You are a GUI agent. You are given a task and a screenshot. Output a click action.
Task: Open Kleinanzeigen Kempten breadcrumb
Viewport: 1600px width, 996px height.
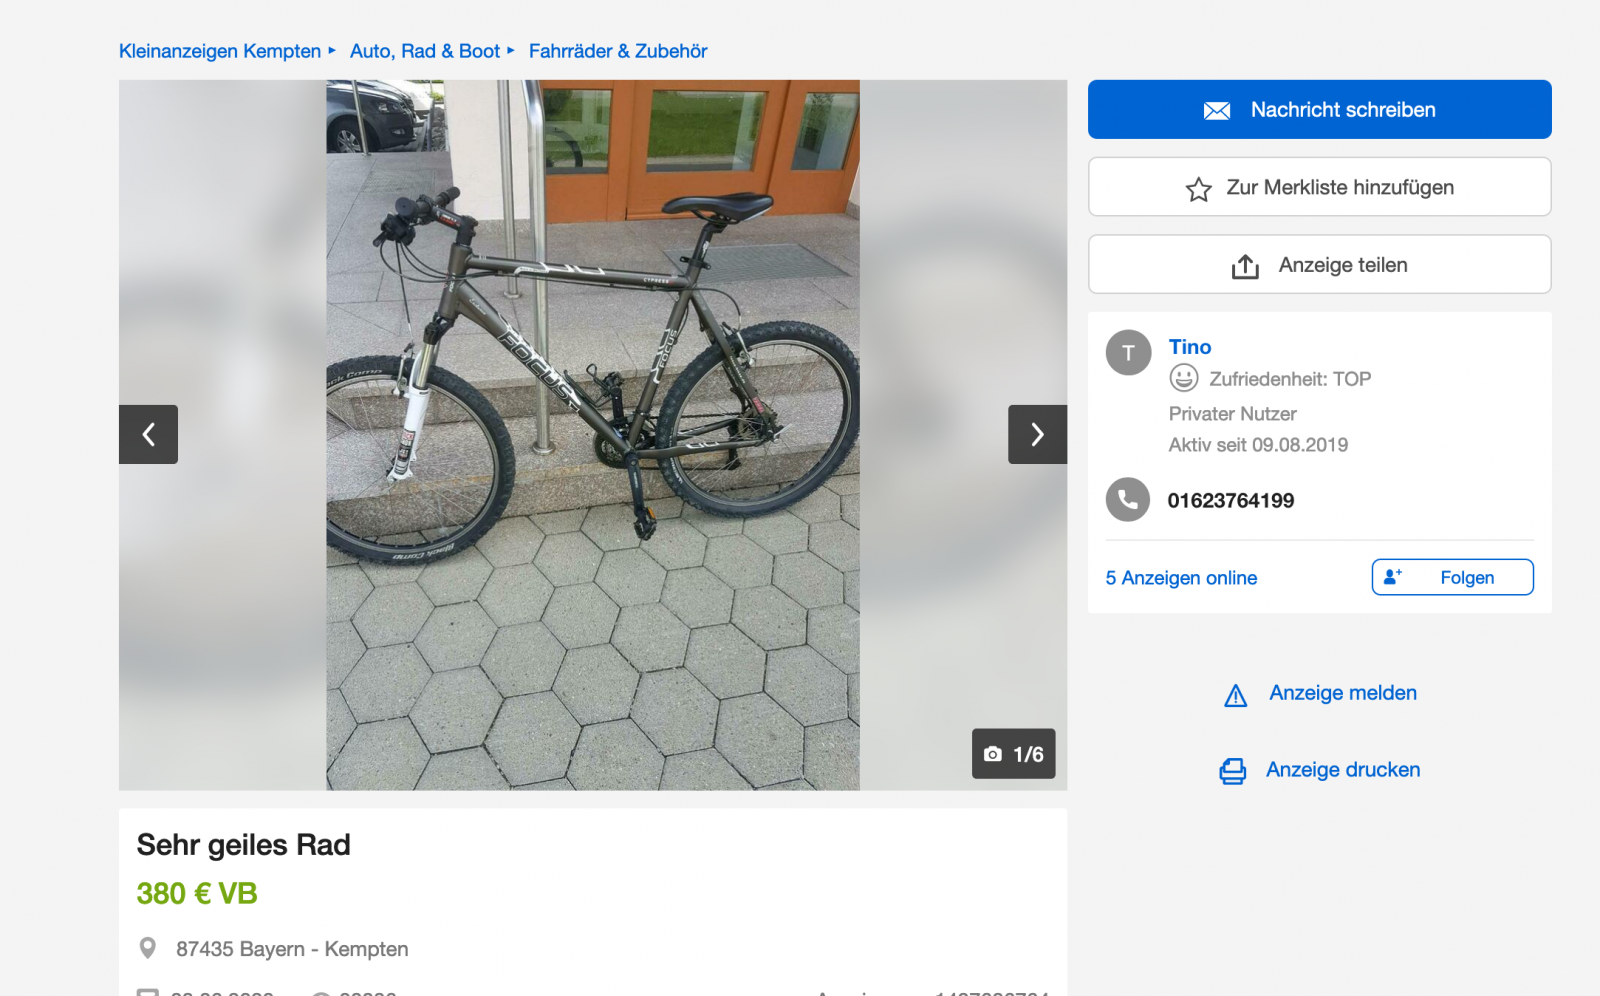click(x=220, y=51)
